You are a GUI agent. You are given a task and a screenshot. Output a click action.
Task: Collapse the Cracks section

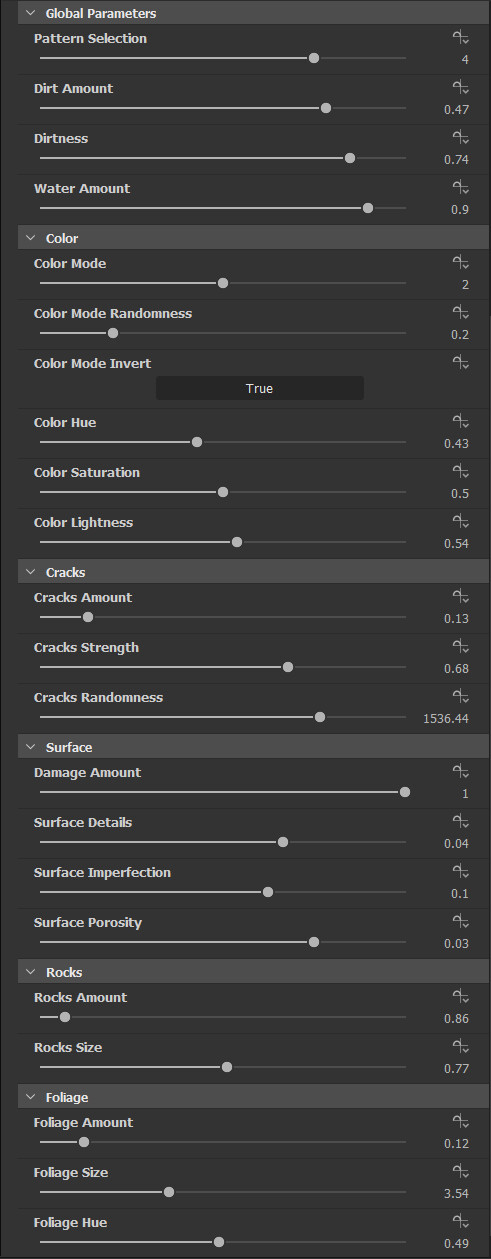pos(30,572)
